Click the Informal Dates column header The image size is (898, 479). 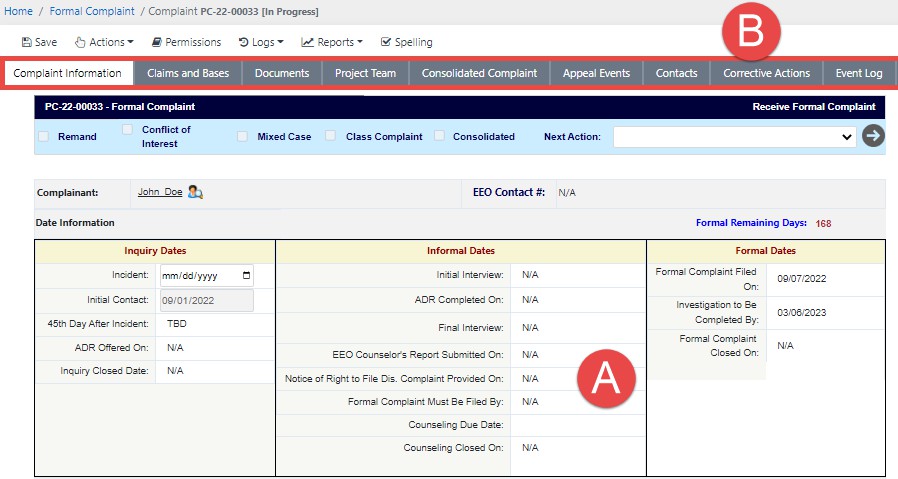[x=460, y=251]
